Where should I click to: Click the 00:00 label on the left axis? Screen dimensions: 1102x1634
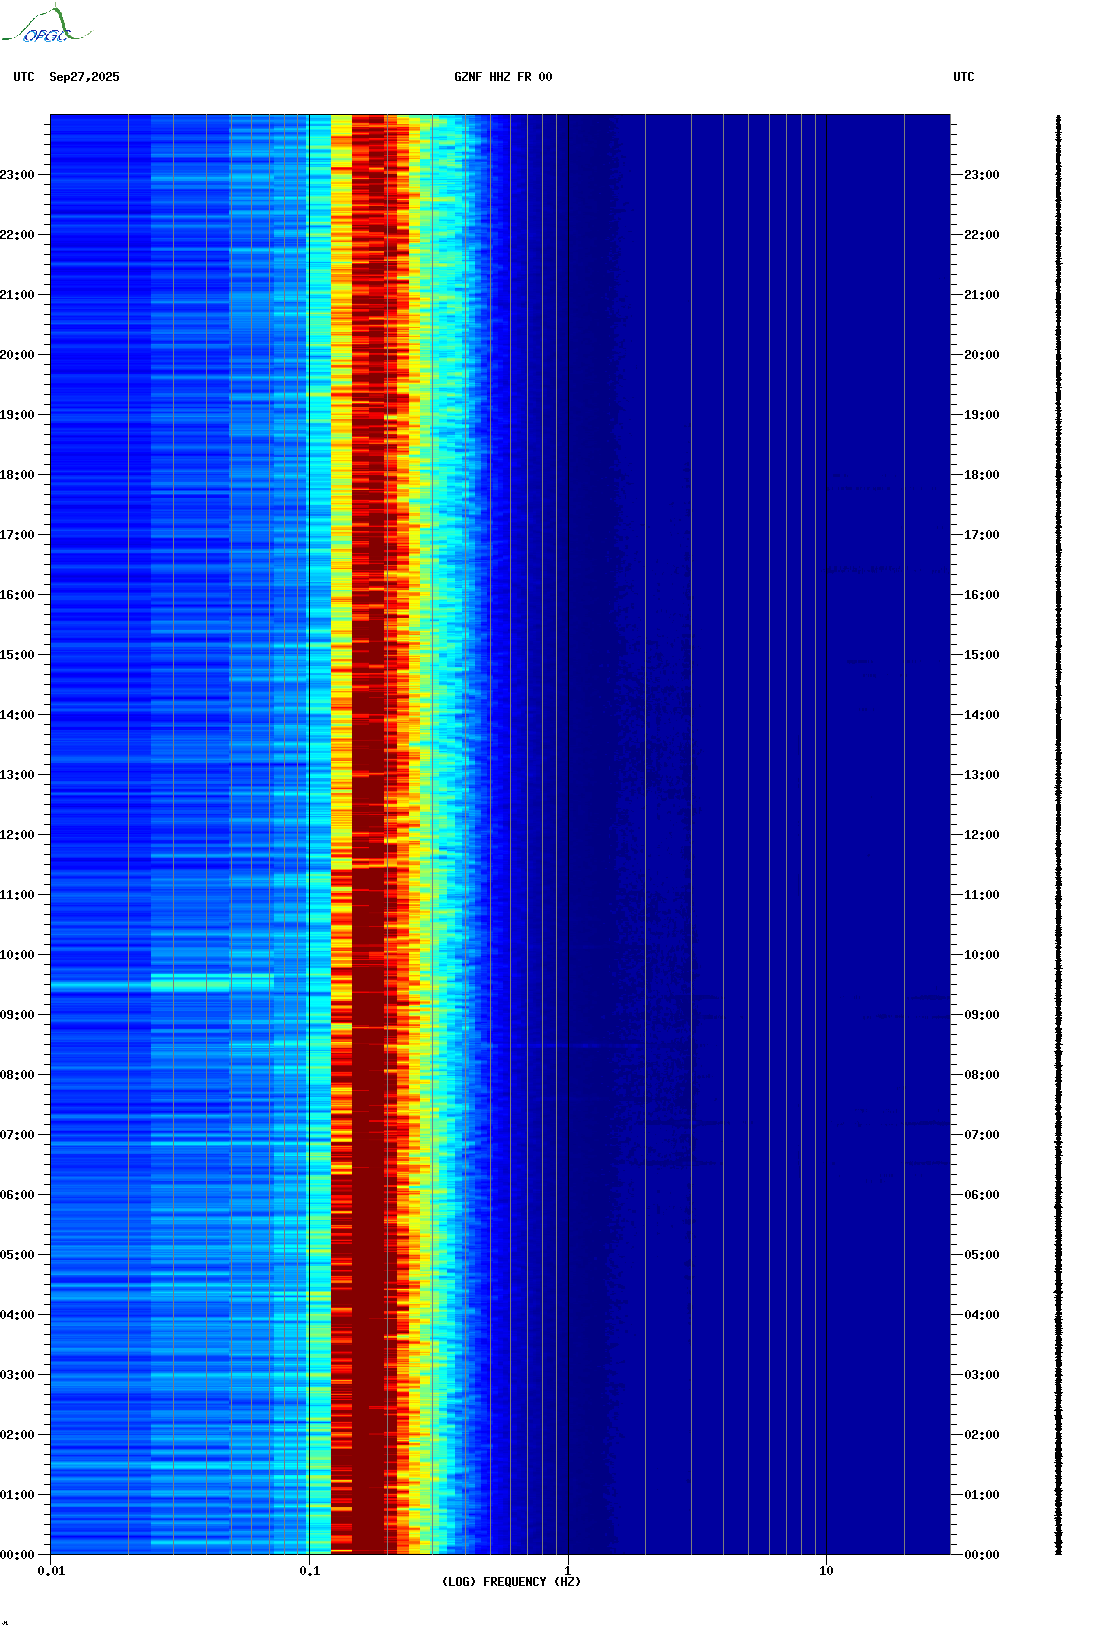point(18,1555)
